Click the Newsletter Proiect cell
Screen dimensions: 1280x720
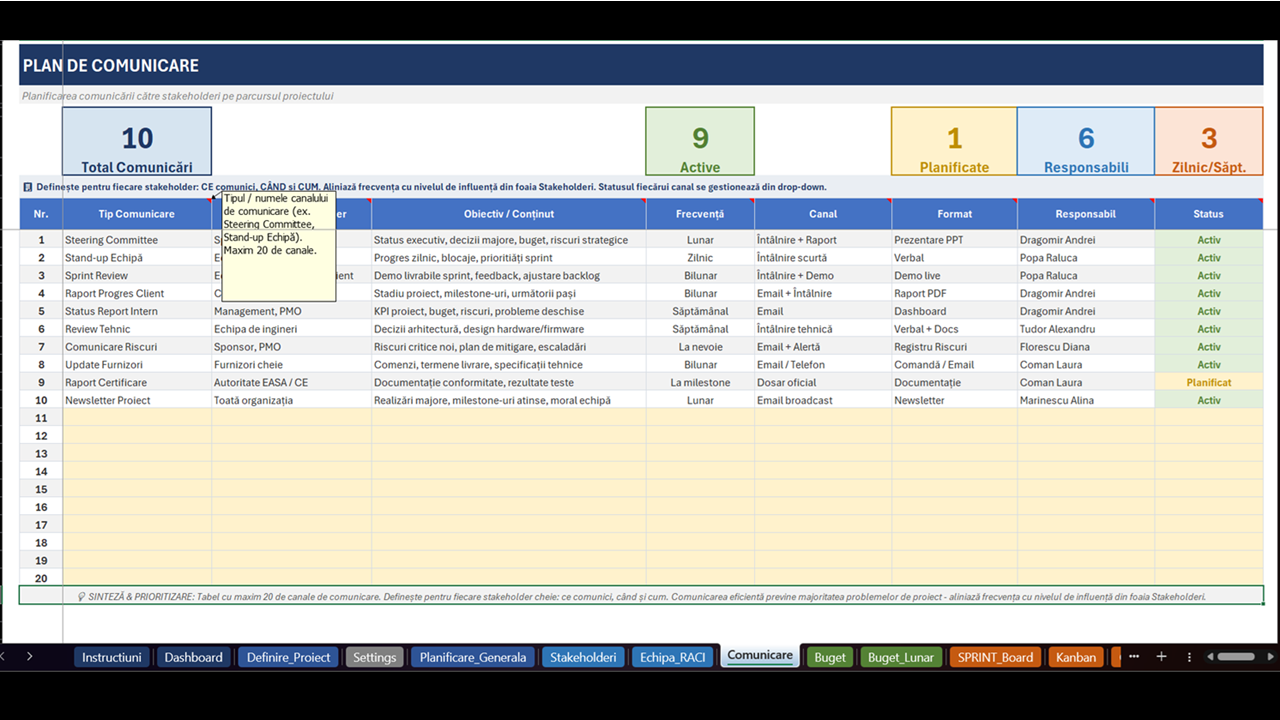pos(137,400)
